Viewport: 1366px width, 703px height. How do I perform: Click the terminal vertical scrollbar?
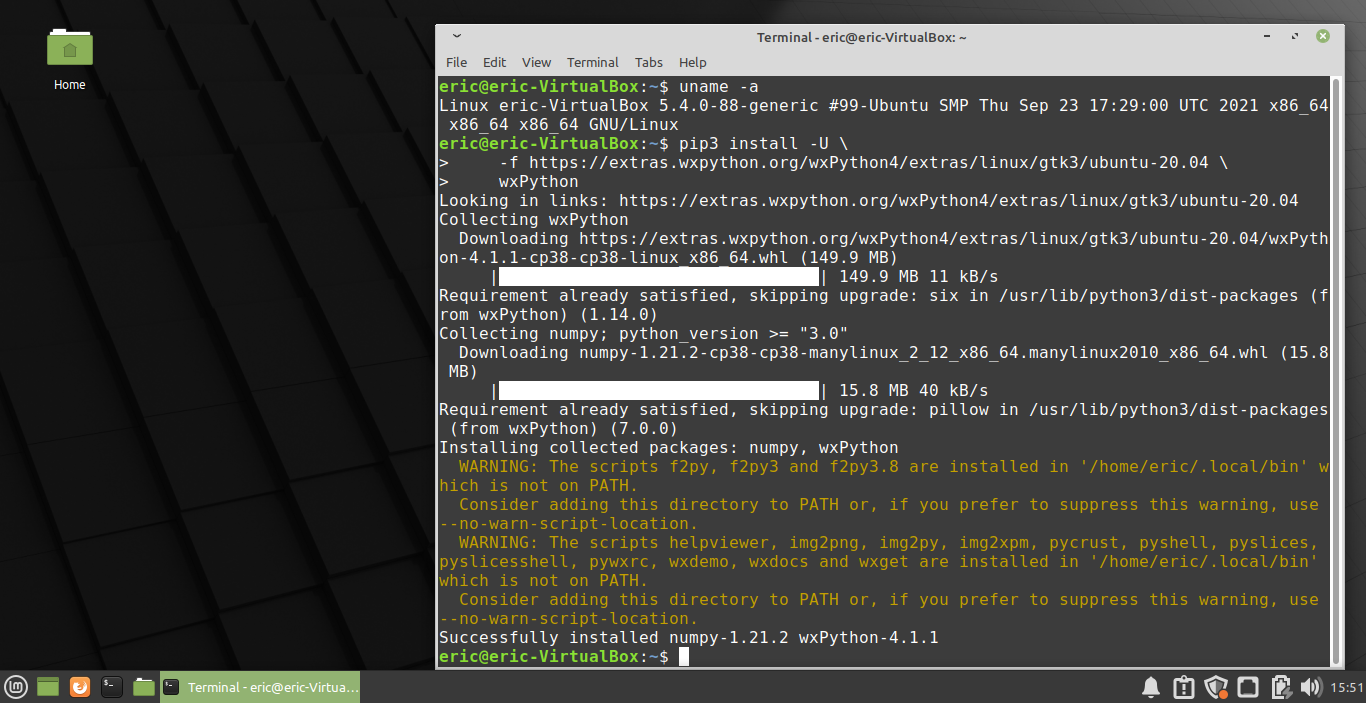[x=1337, y=371]
